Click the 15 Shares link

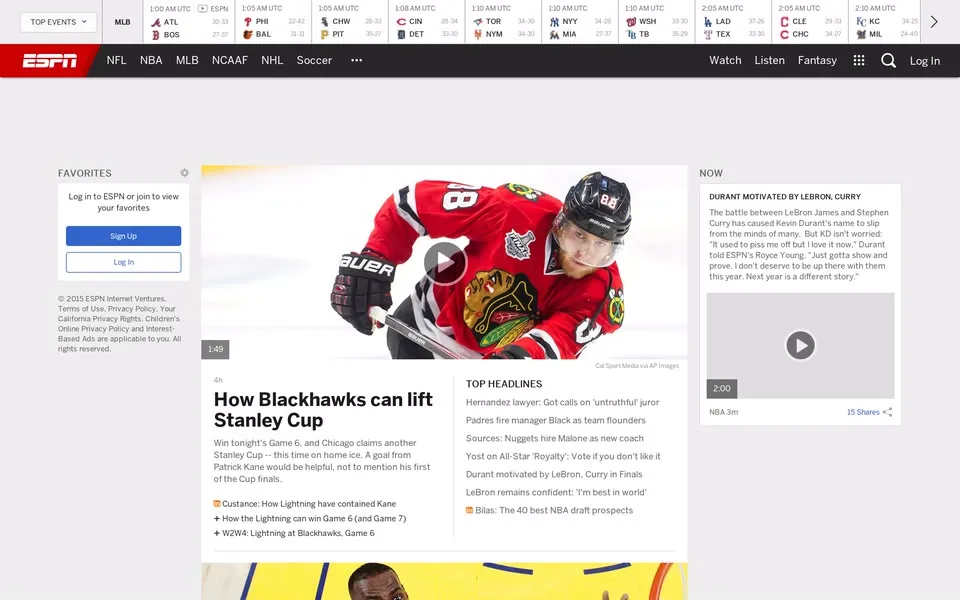coord(863,412)
